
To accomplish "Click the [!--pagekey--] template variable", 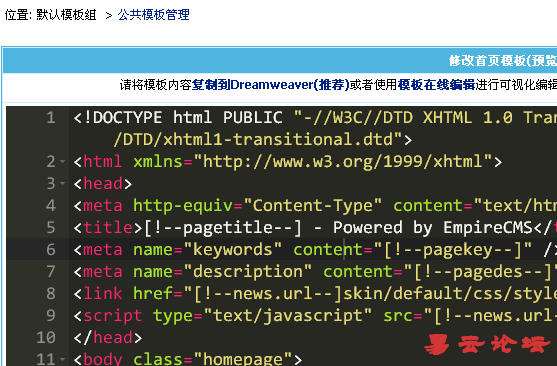I will 452,250.
